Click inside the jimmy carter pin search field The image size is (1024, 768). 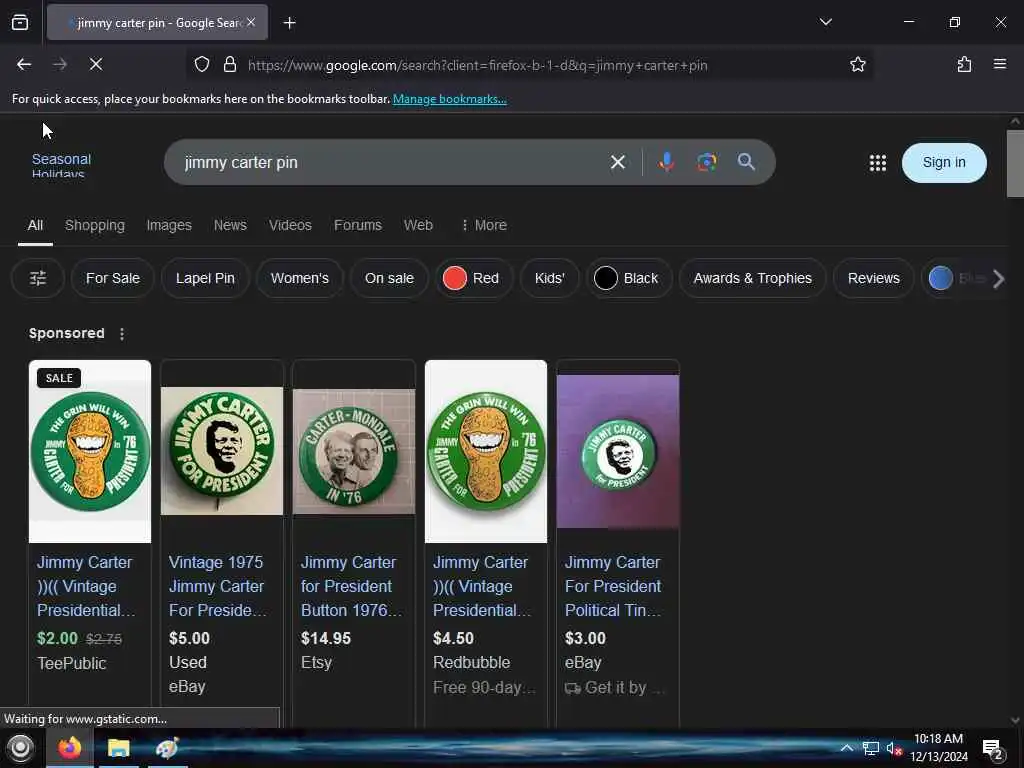(x=392, y=162)
